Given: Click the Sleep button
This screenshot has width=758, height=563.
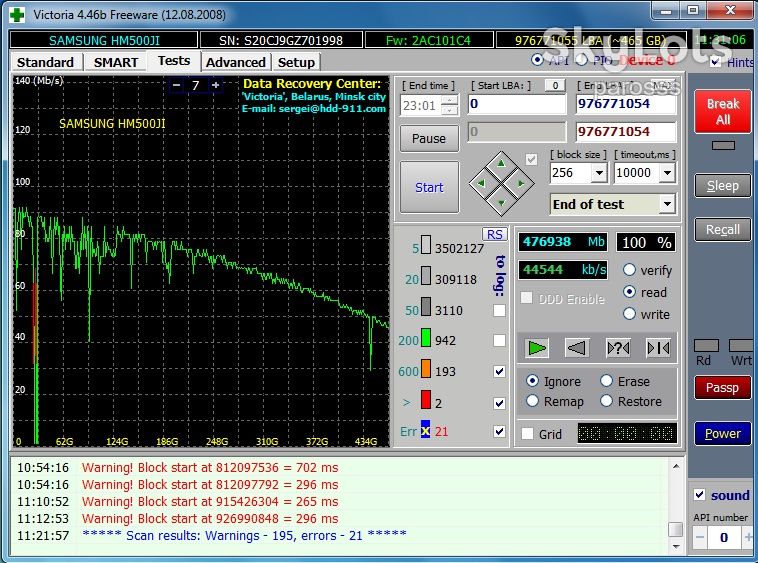Looking at the screenshot, I should coord(723,186).
